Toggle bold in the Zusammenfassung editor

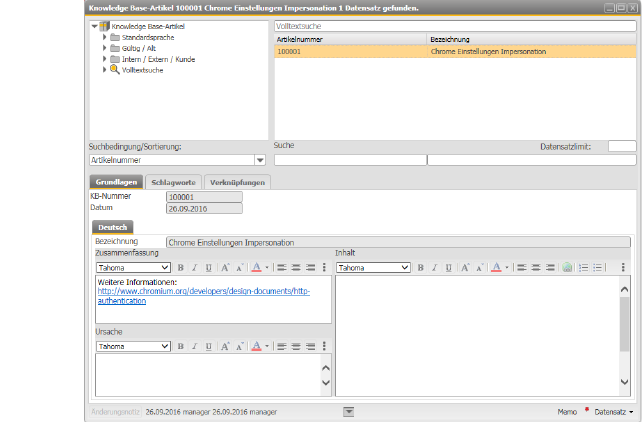pos(181,267)
